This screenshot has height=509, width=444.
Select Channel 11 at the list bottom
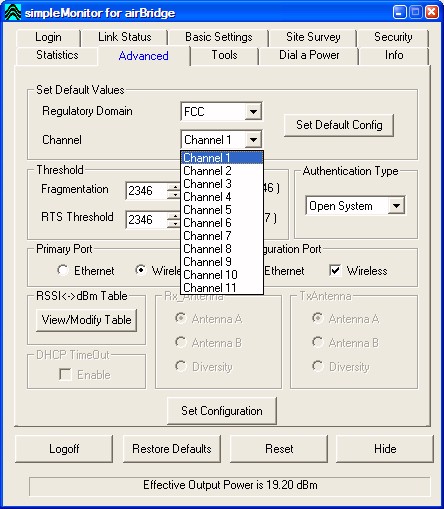pyautogui.click(x=222, y=287)
